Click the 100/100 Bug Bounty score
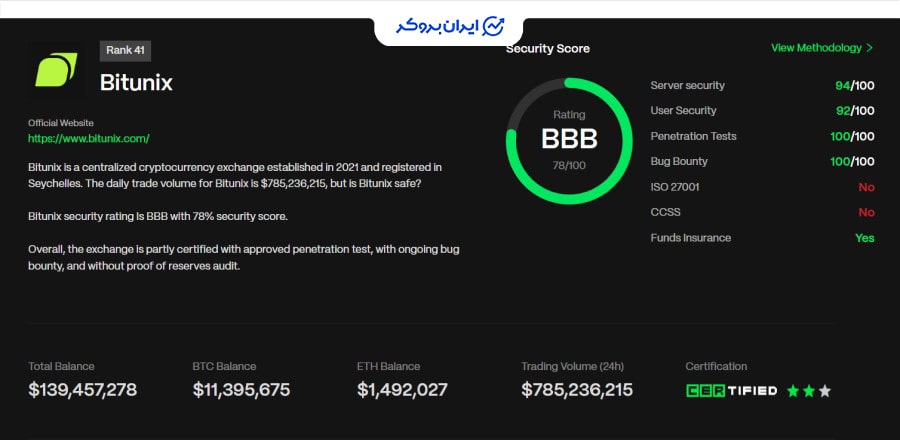 coord(852,162)
